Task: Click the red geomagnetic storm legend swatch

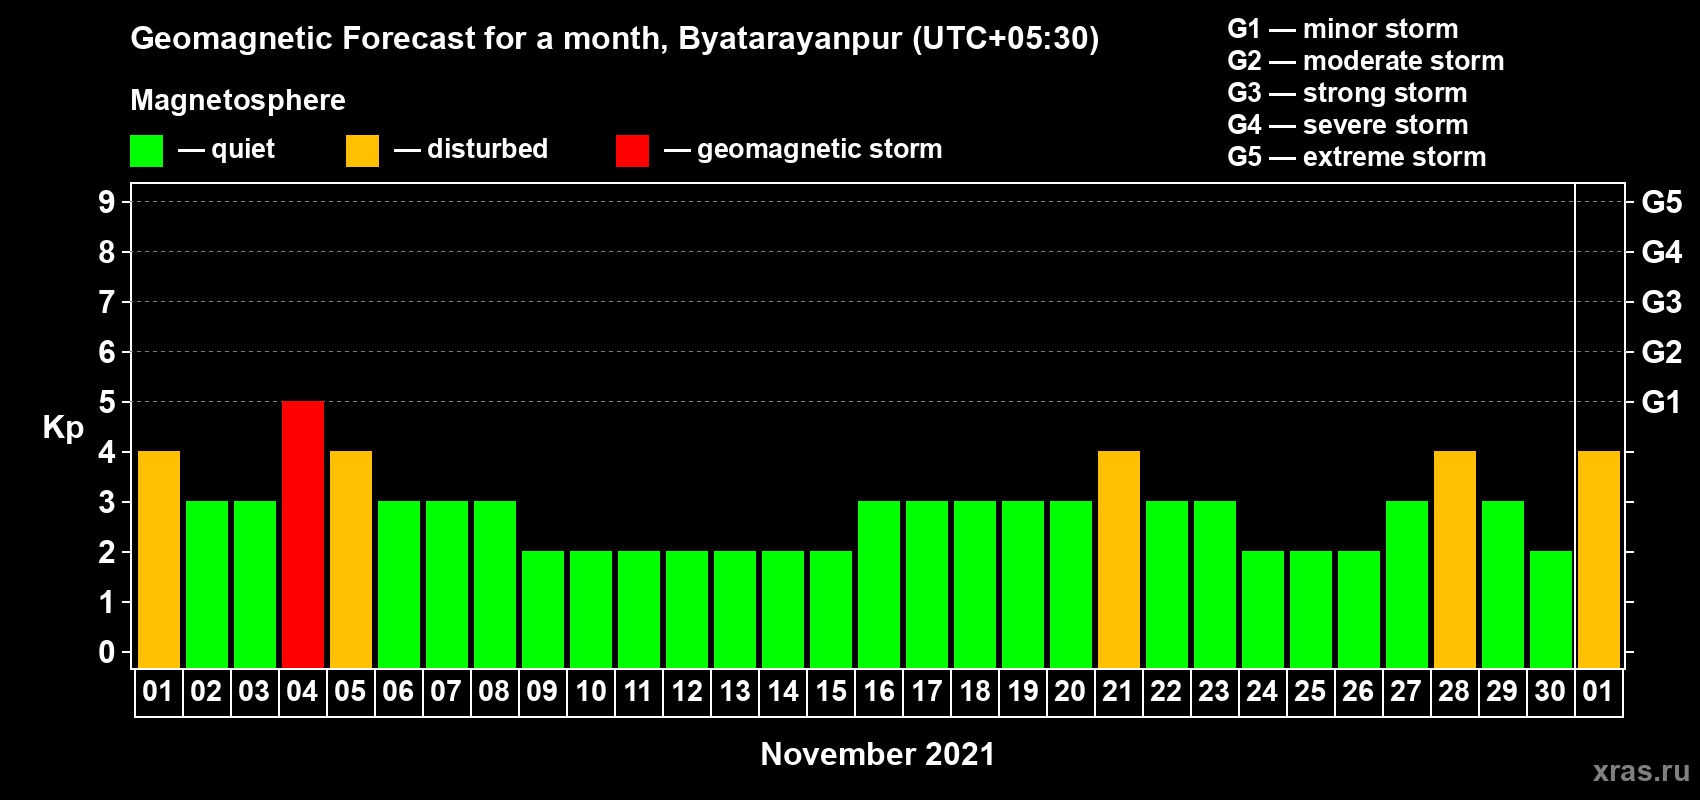Action: 632,151
